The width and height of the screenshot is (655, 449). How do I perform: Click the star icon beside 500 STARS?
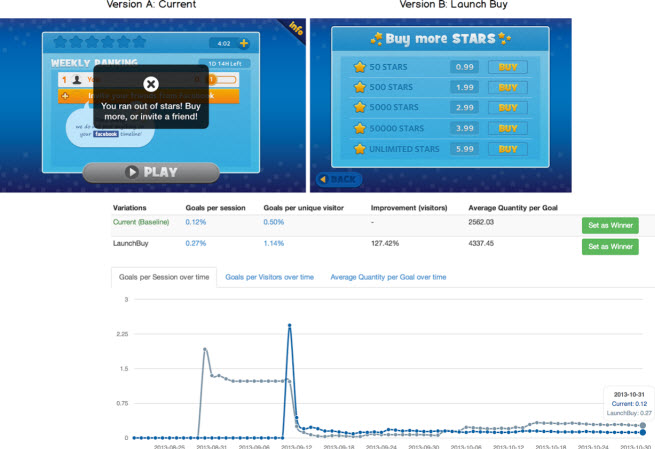click(x=360, y=87)
